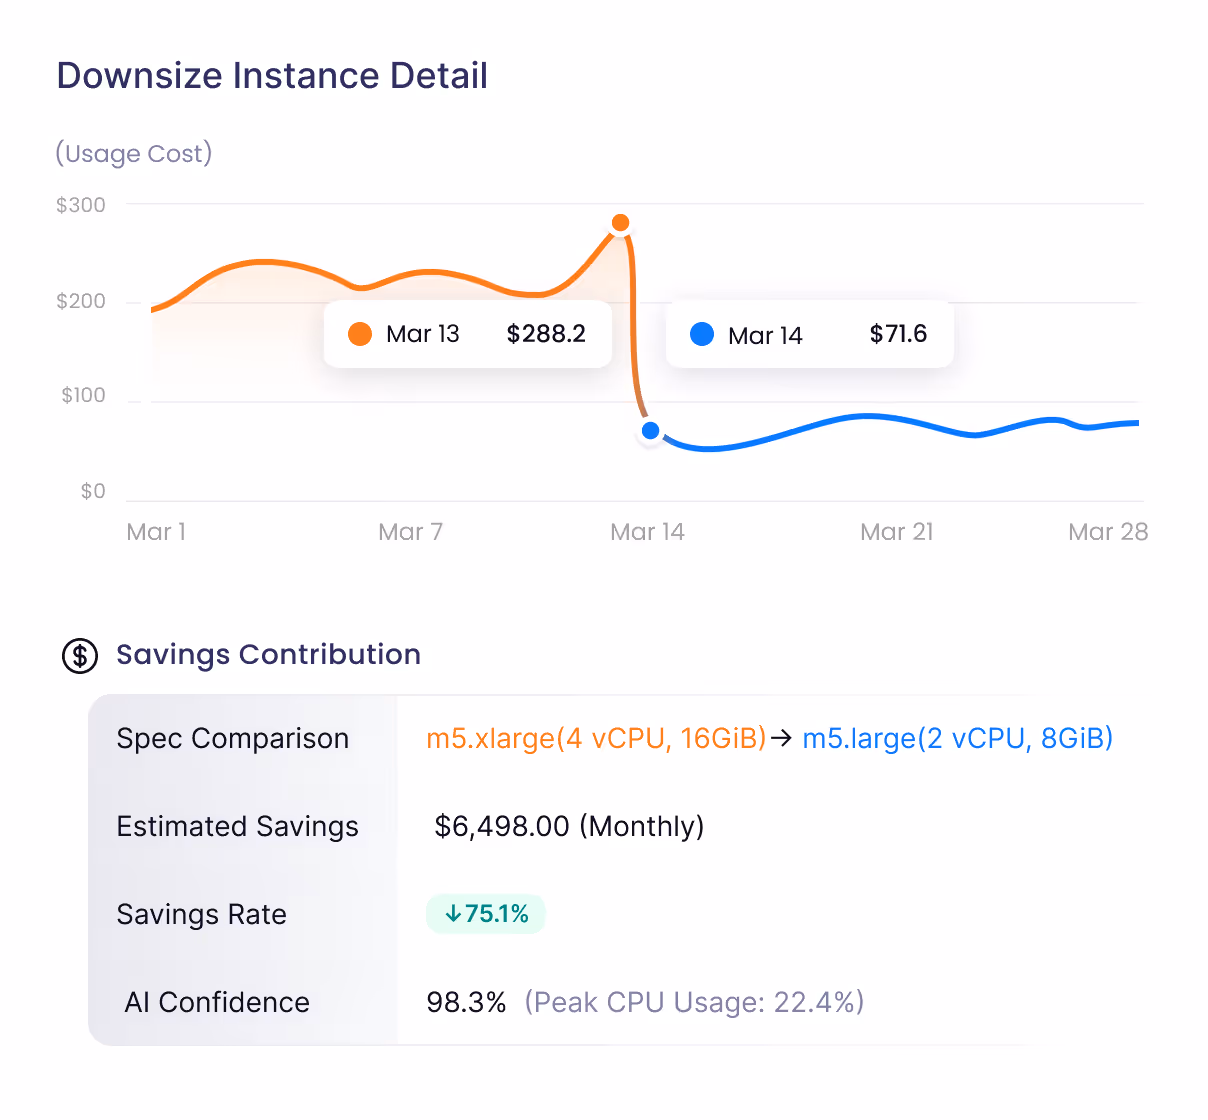The image size is (1208, 1120).
Task: Click the Savings Contribution title
Action: click(268, 655)
